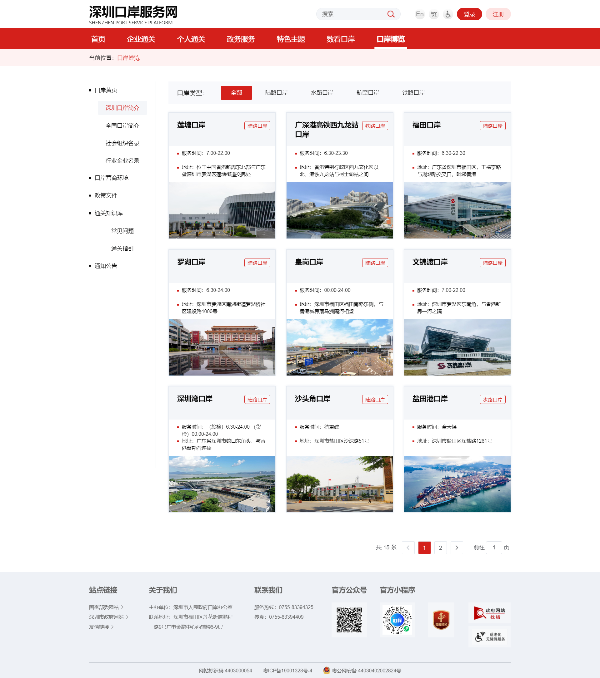Click the red government emblem badge in footer
This screenshot has height=678, width=600.
(441, 620)
